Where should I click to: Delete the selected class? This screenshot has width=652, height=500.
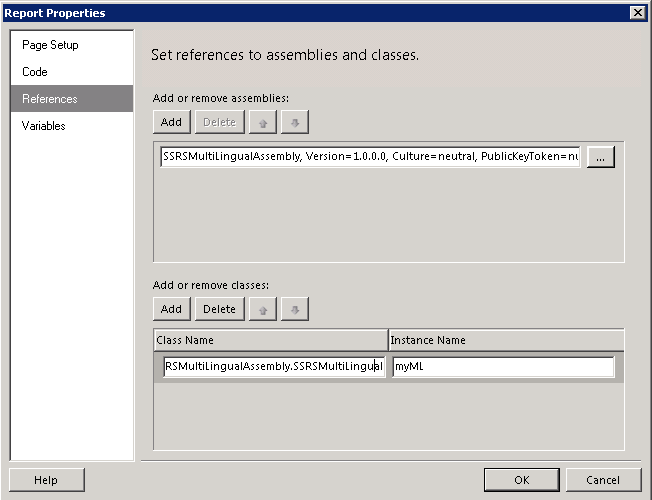220,309
